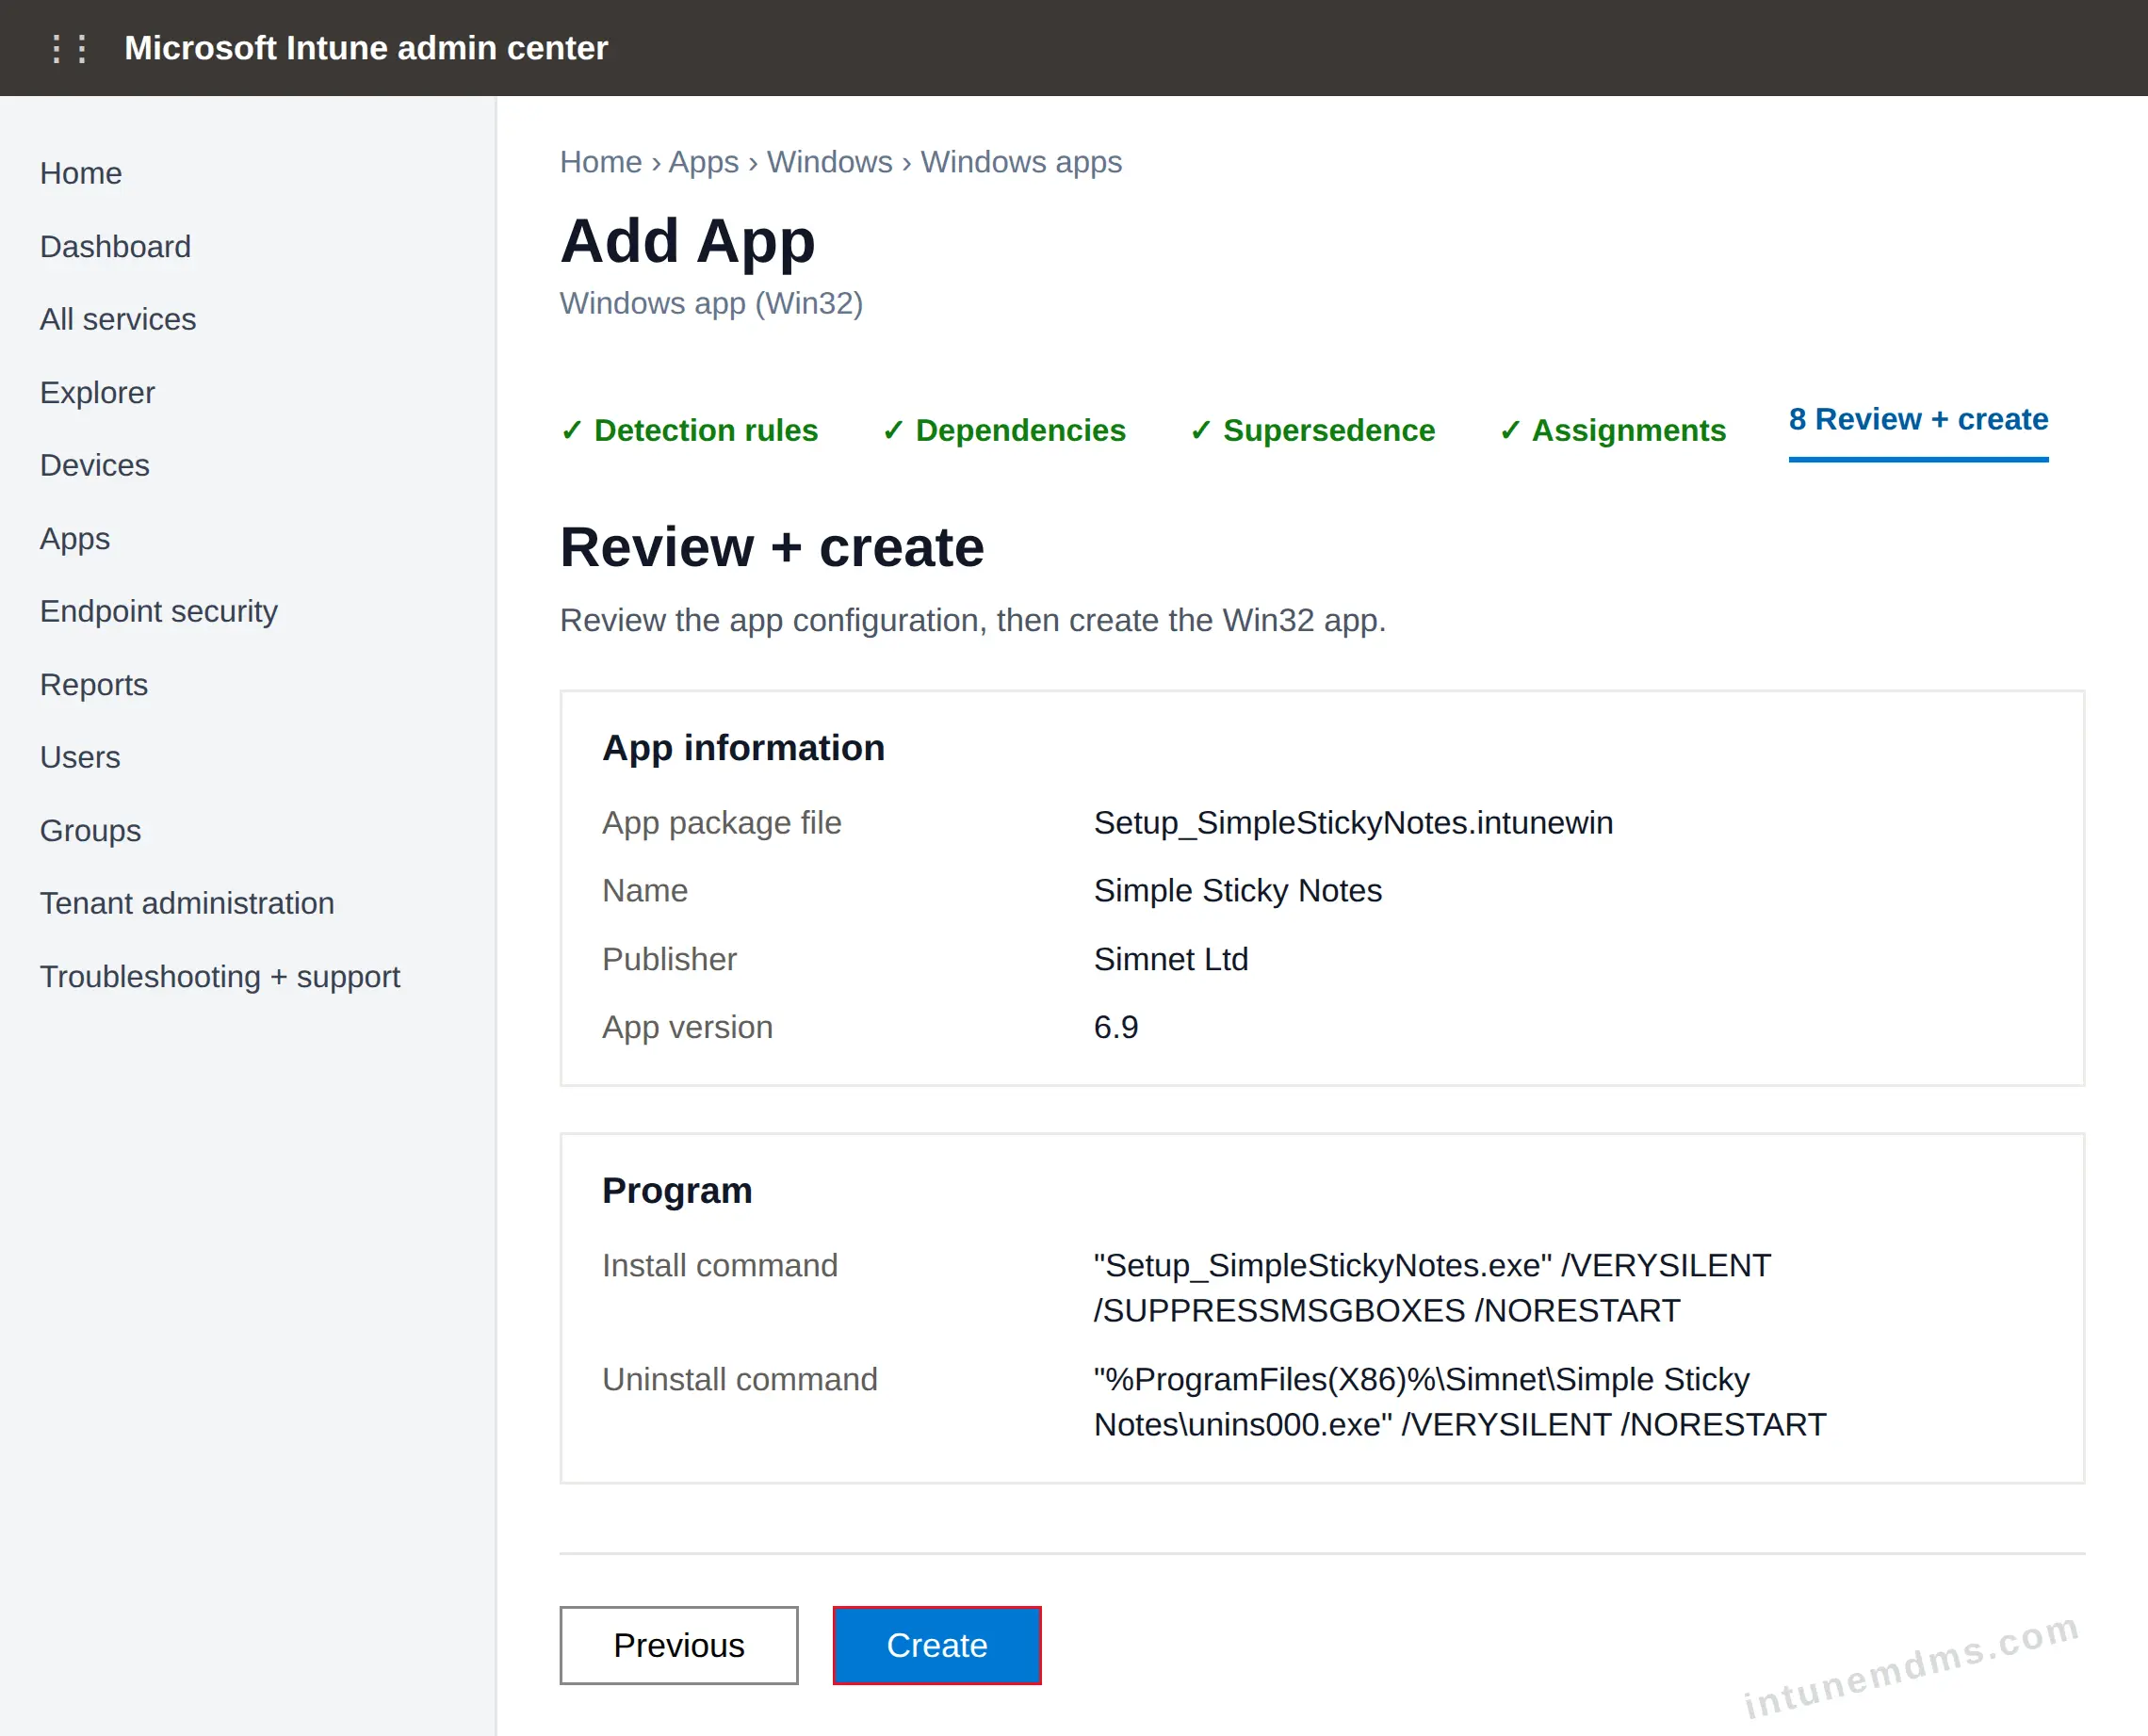
Task: Click the Home breadcrumb link
Action: (x=601, y=162)
